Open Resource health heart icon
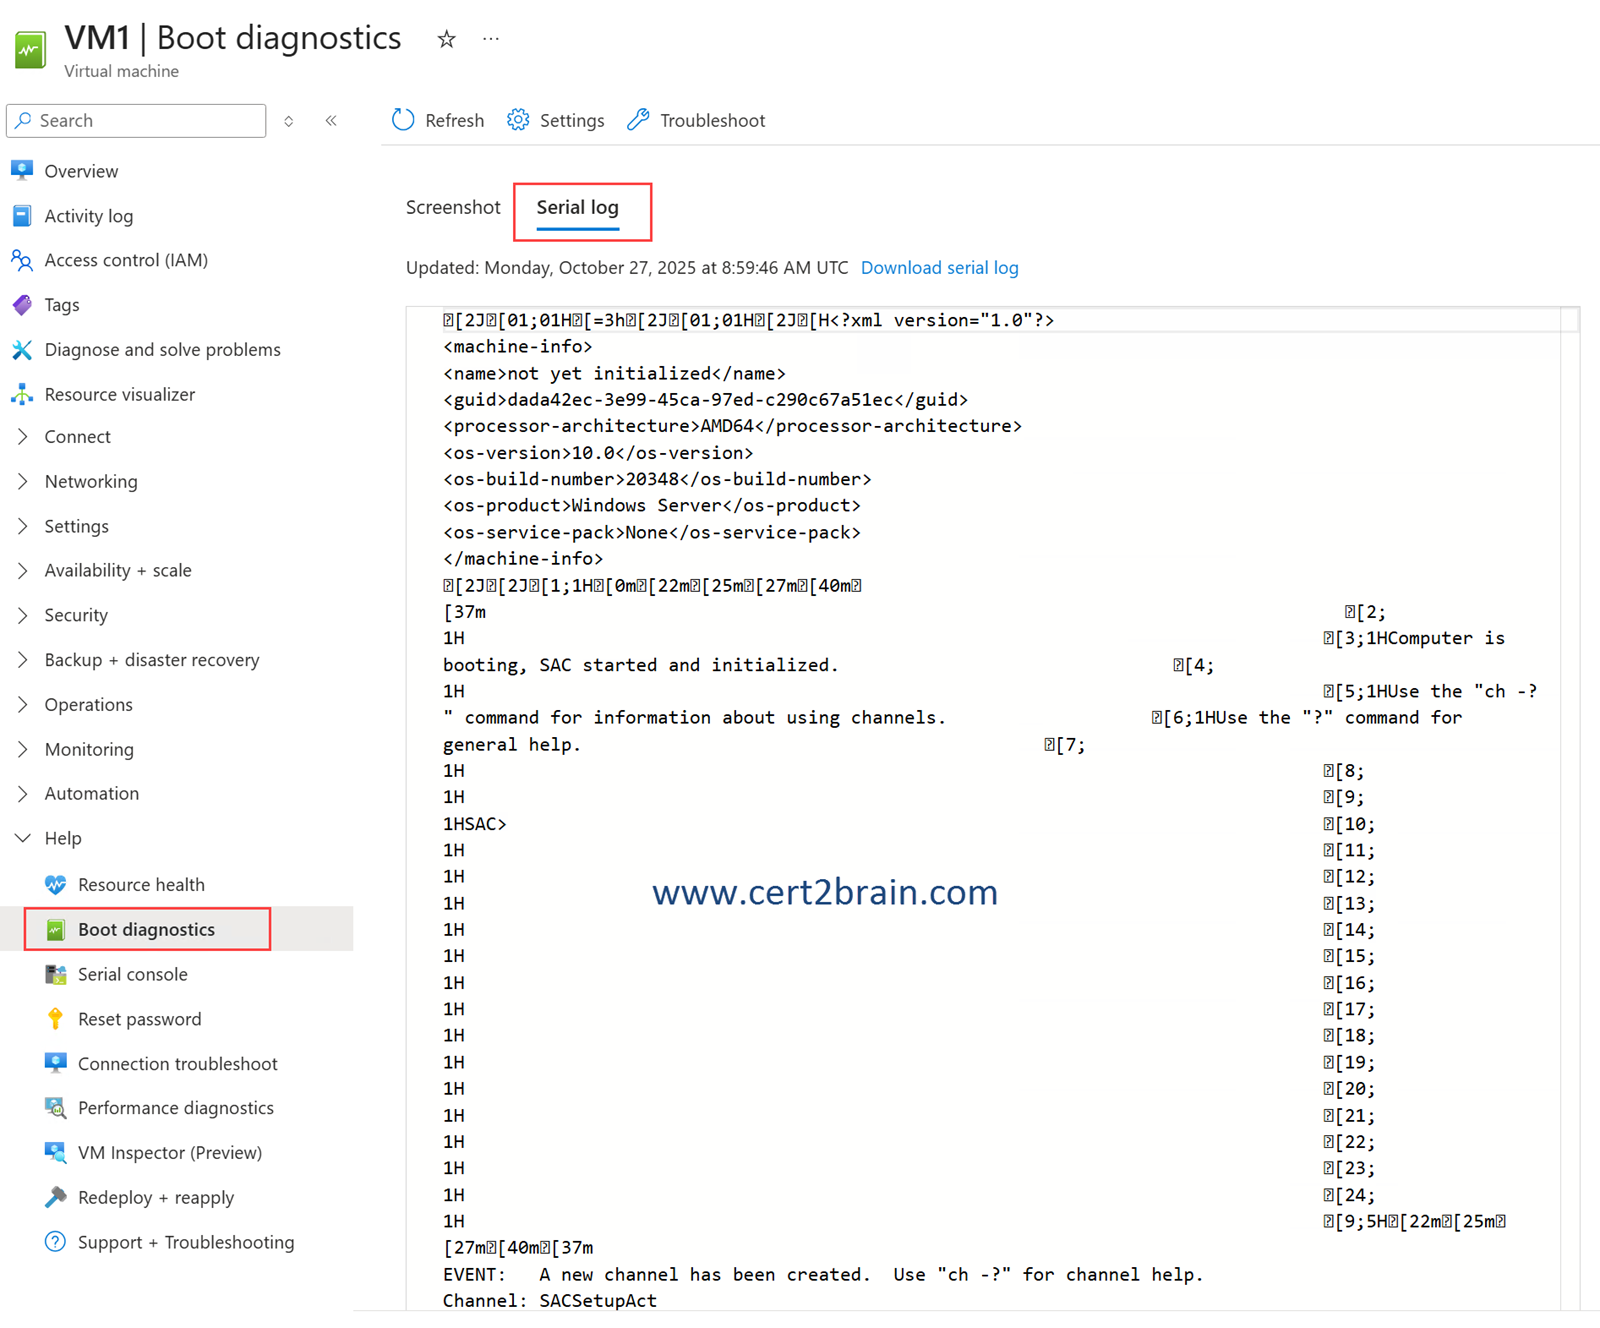1600x1328 pixels. (56, 885)
